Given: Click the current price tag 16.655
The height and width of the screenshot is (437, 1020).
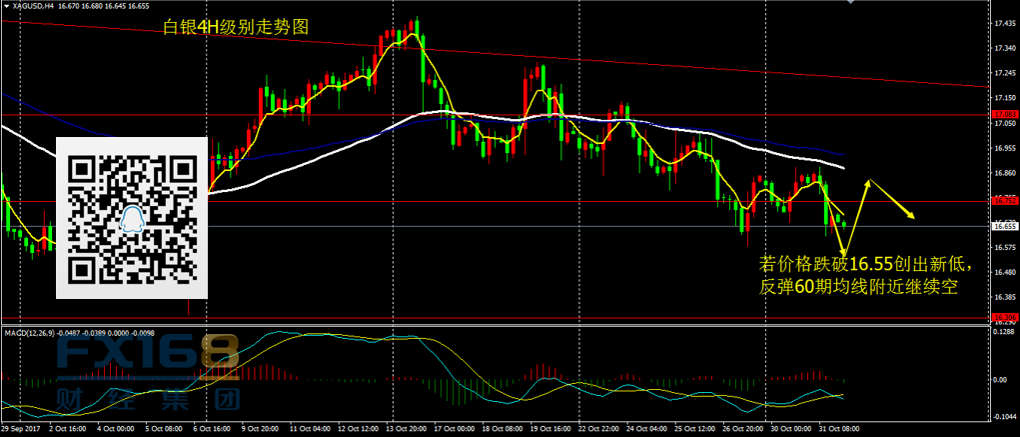Looking at the screenshot, I should 1003,227.
